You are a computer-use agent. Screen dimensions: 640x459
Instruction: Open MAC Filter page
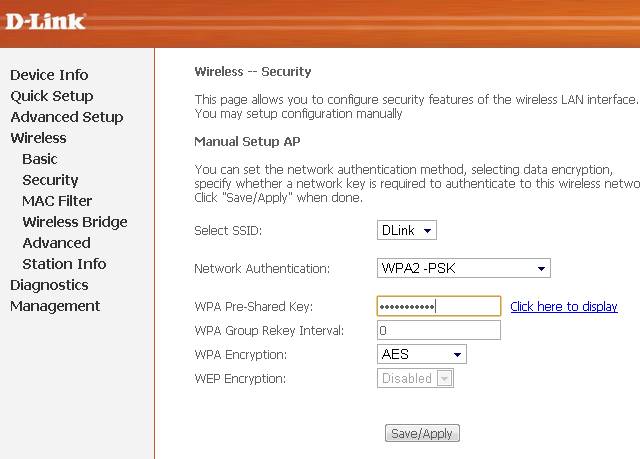[57, 201]
